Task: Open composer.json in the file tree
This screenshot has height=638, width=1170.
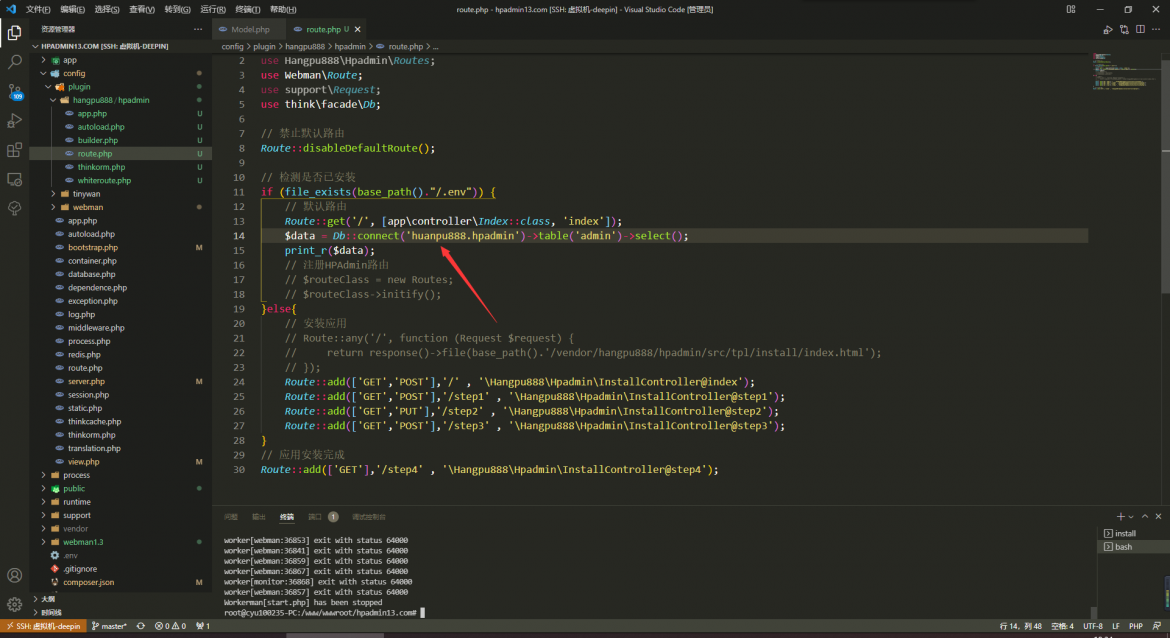Action: coord(88,583)
